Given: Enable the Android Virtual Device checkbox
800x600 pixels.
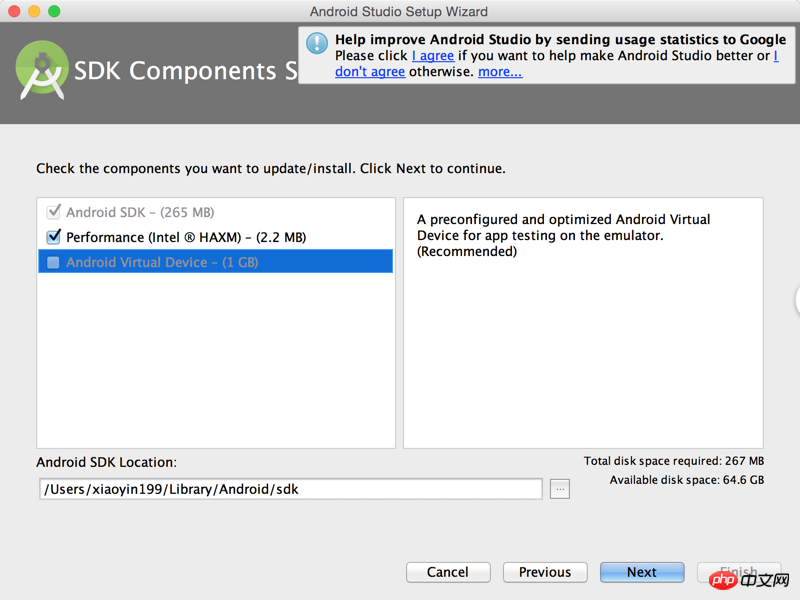Looking at the screenshot, I should (53, 262).
